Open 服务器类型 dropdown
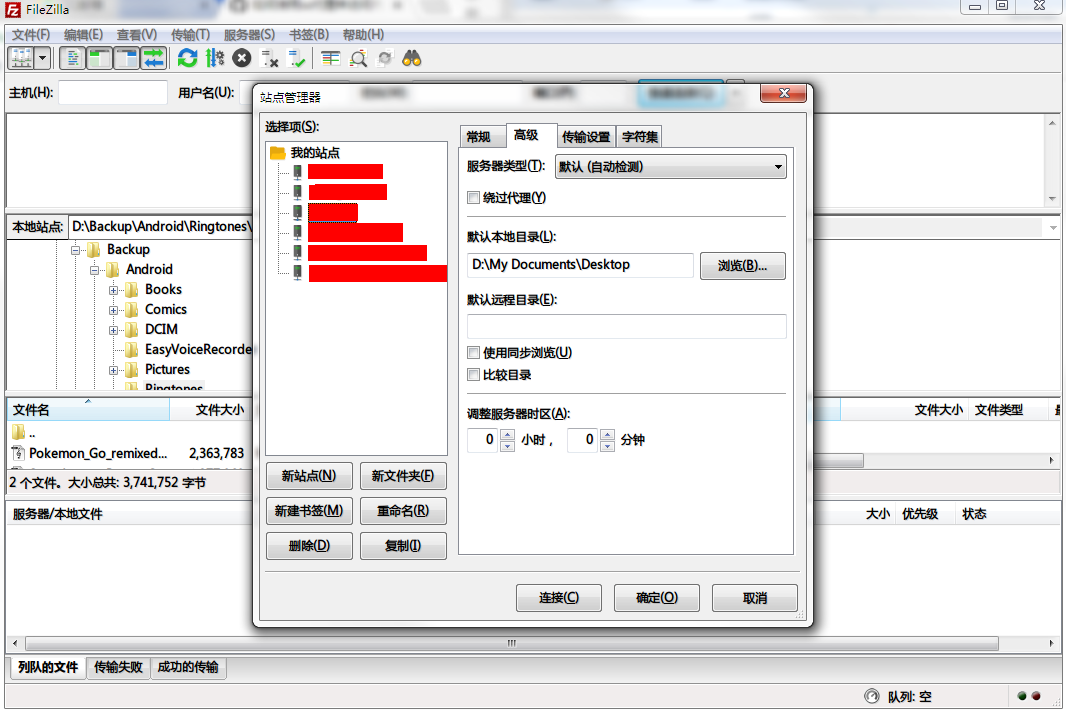The image size is (1066, 710). click(x=670, y=167)
